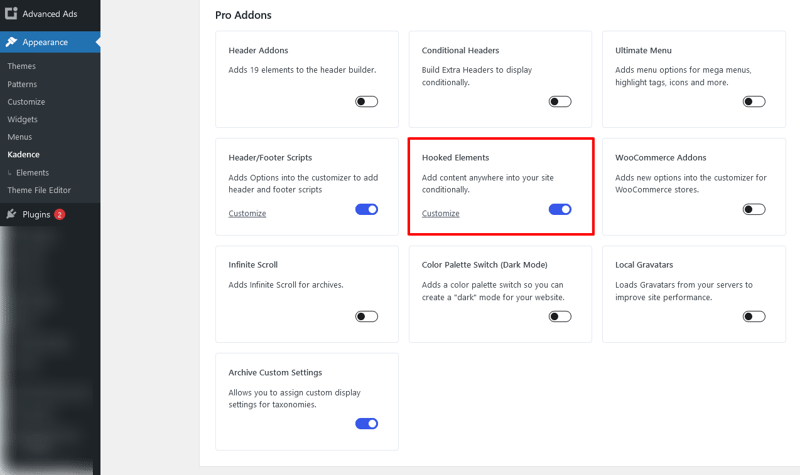Enable the Ultimate Menu toggle
This screenshot has height=475, width=800.
tap(754, 101)
